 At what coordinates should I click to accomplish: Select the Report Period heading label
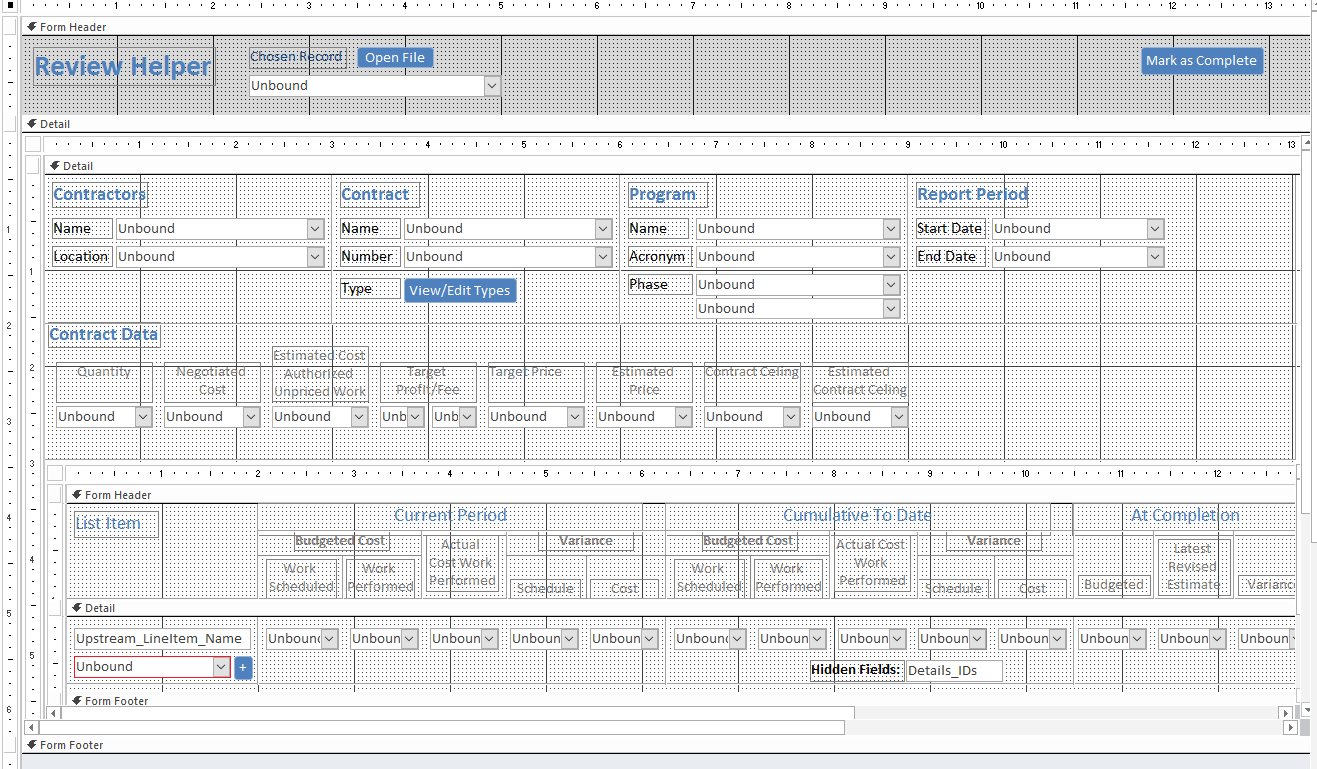(972, 195)
